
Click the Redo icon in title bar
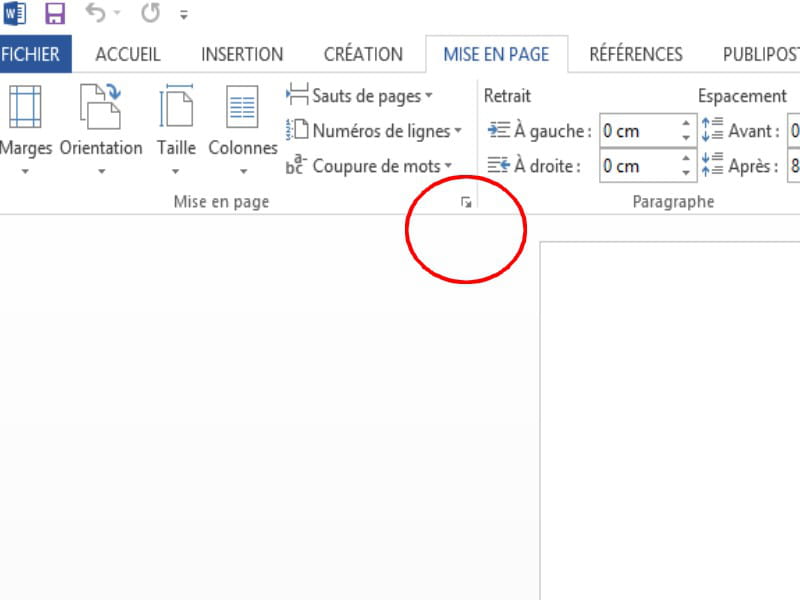pyautogui.click(x=150, y=14)
